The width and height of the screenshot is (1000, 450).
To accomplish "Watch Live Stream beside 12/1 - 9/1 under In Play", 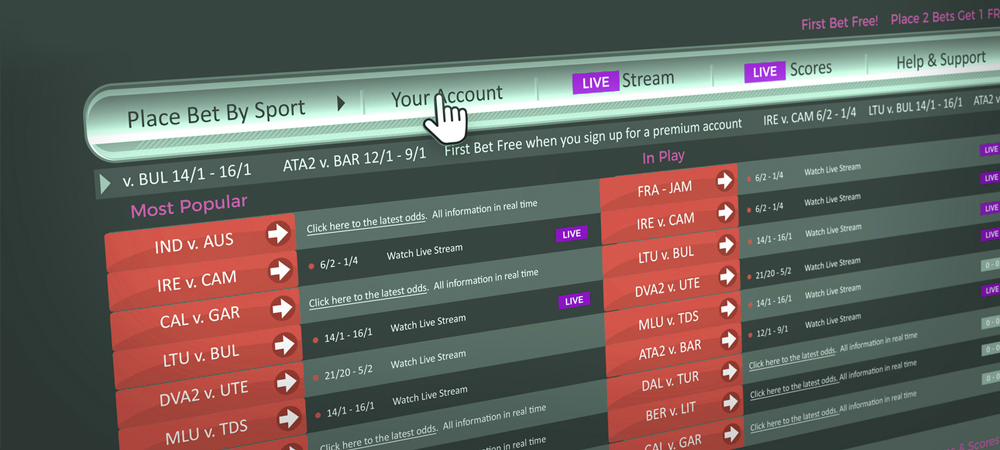I will (834, 321).
